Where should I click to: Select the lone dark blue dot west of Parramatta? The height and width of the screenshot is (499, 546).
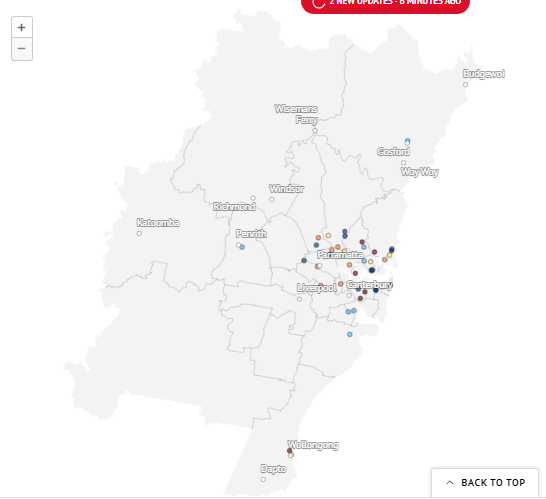(x=304, y=260)
